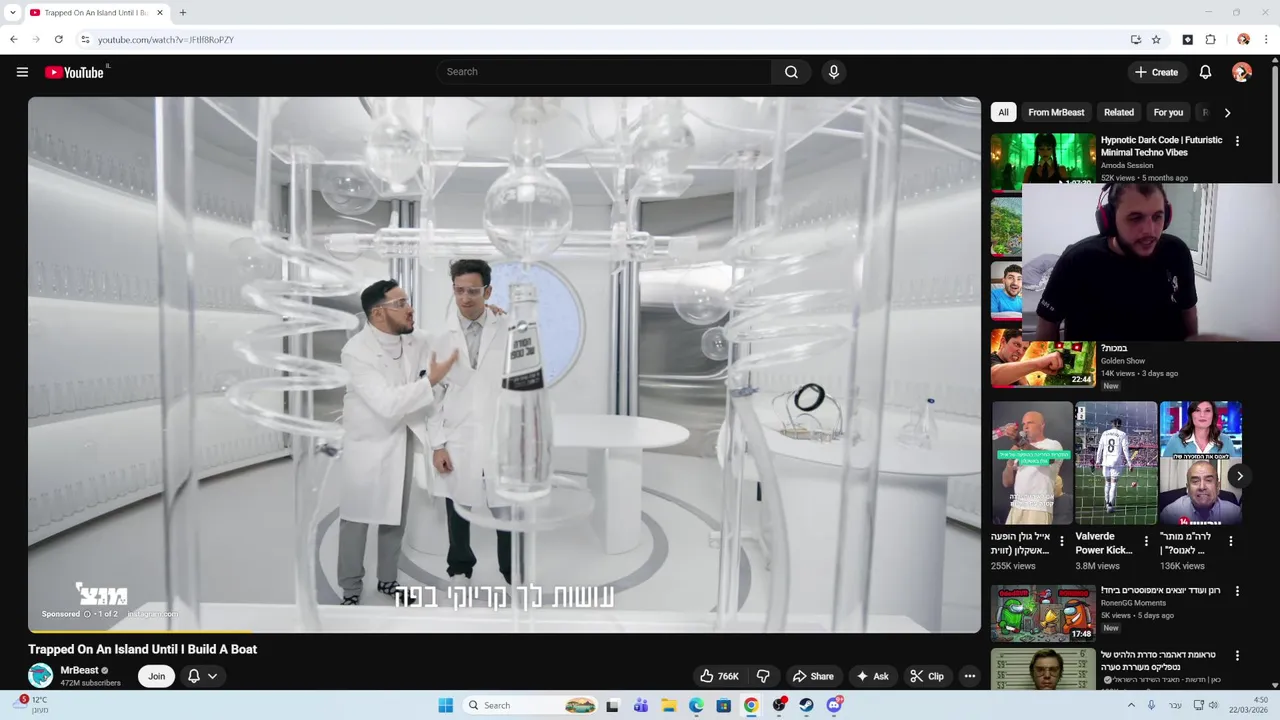
Task: Click the YouTube search magnifier button
Action: (791, 72)
